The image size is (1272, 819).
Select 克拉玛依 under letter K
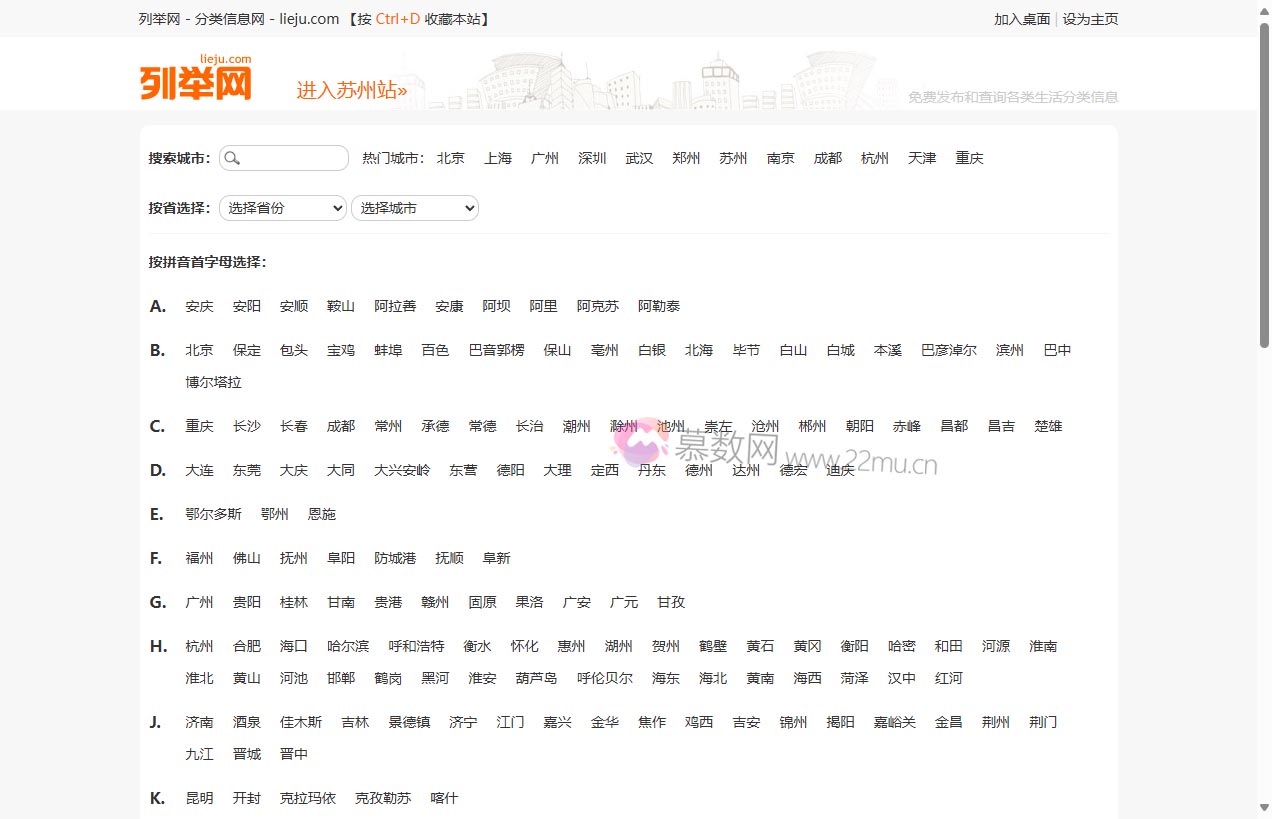click(308, 798)
